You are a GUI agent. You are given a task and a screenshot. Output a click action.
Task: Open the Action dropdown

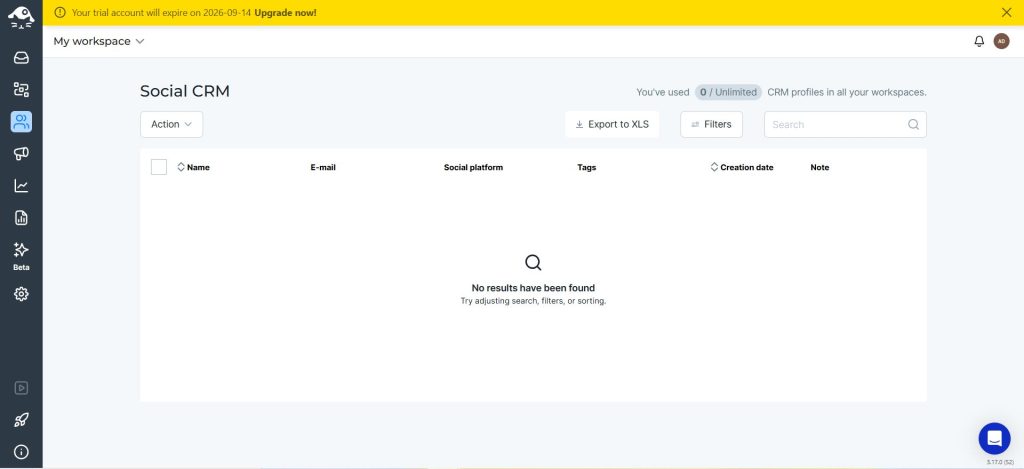point(172,124)
